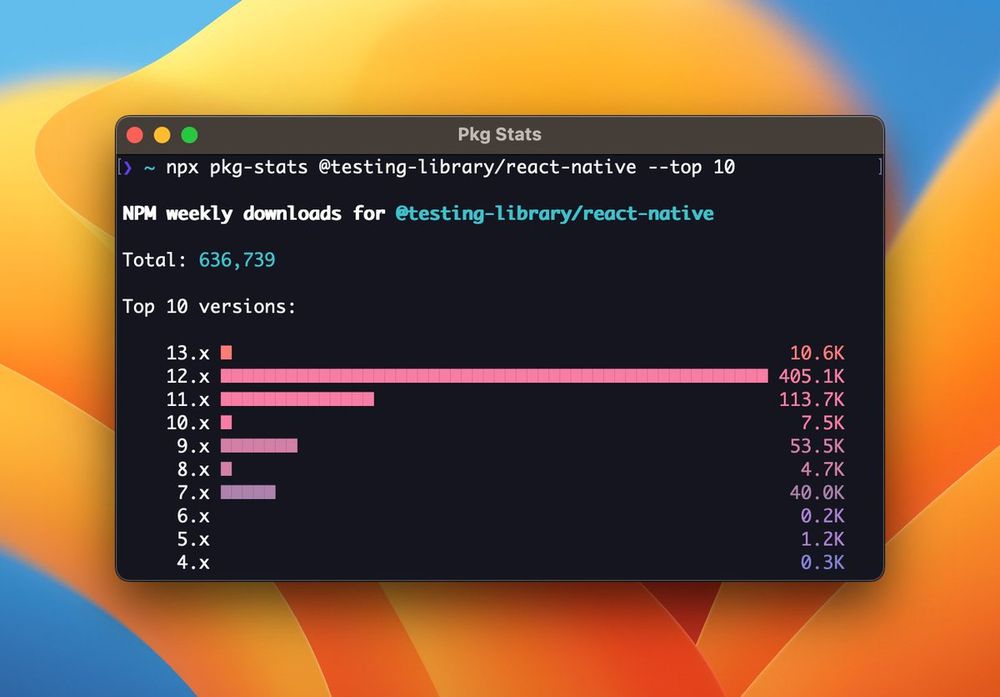This screenshot has height=697, width=1000.
Task: Click the 9.x download bar
Action: (x=259, y=446)
